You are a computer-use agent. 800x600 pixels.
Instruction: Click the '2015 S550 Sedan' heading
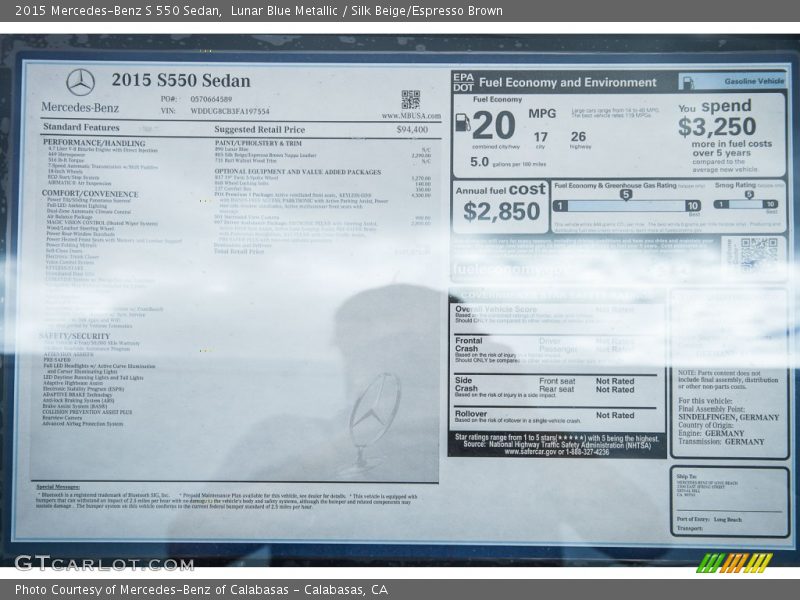tap(181, 80)
